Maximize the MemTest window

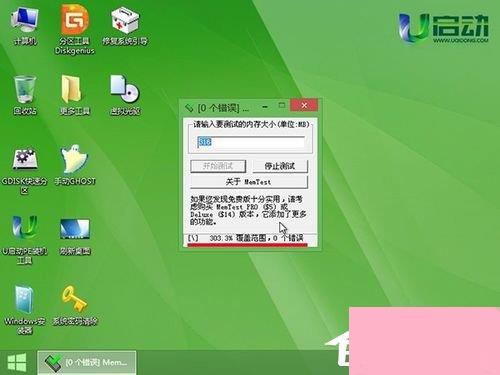coord(282,106)
